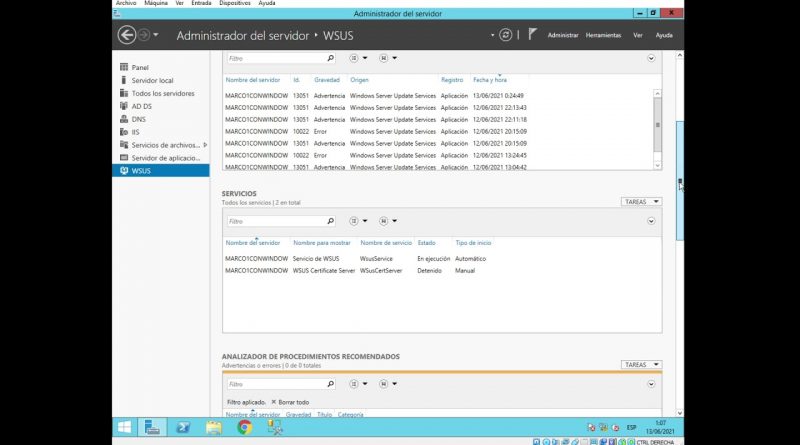
Task: Open the Archivo menu of the VM window
Action: (126, 3)
